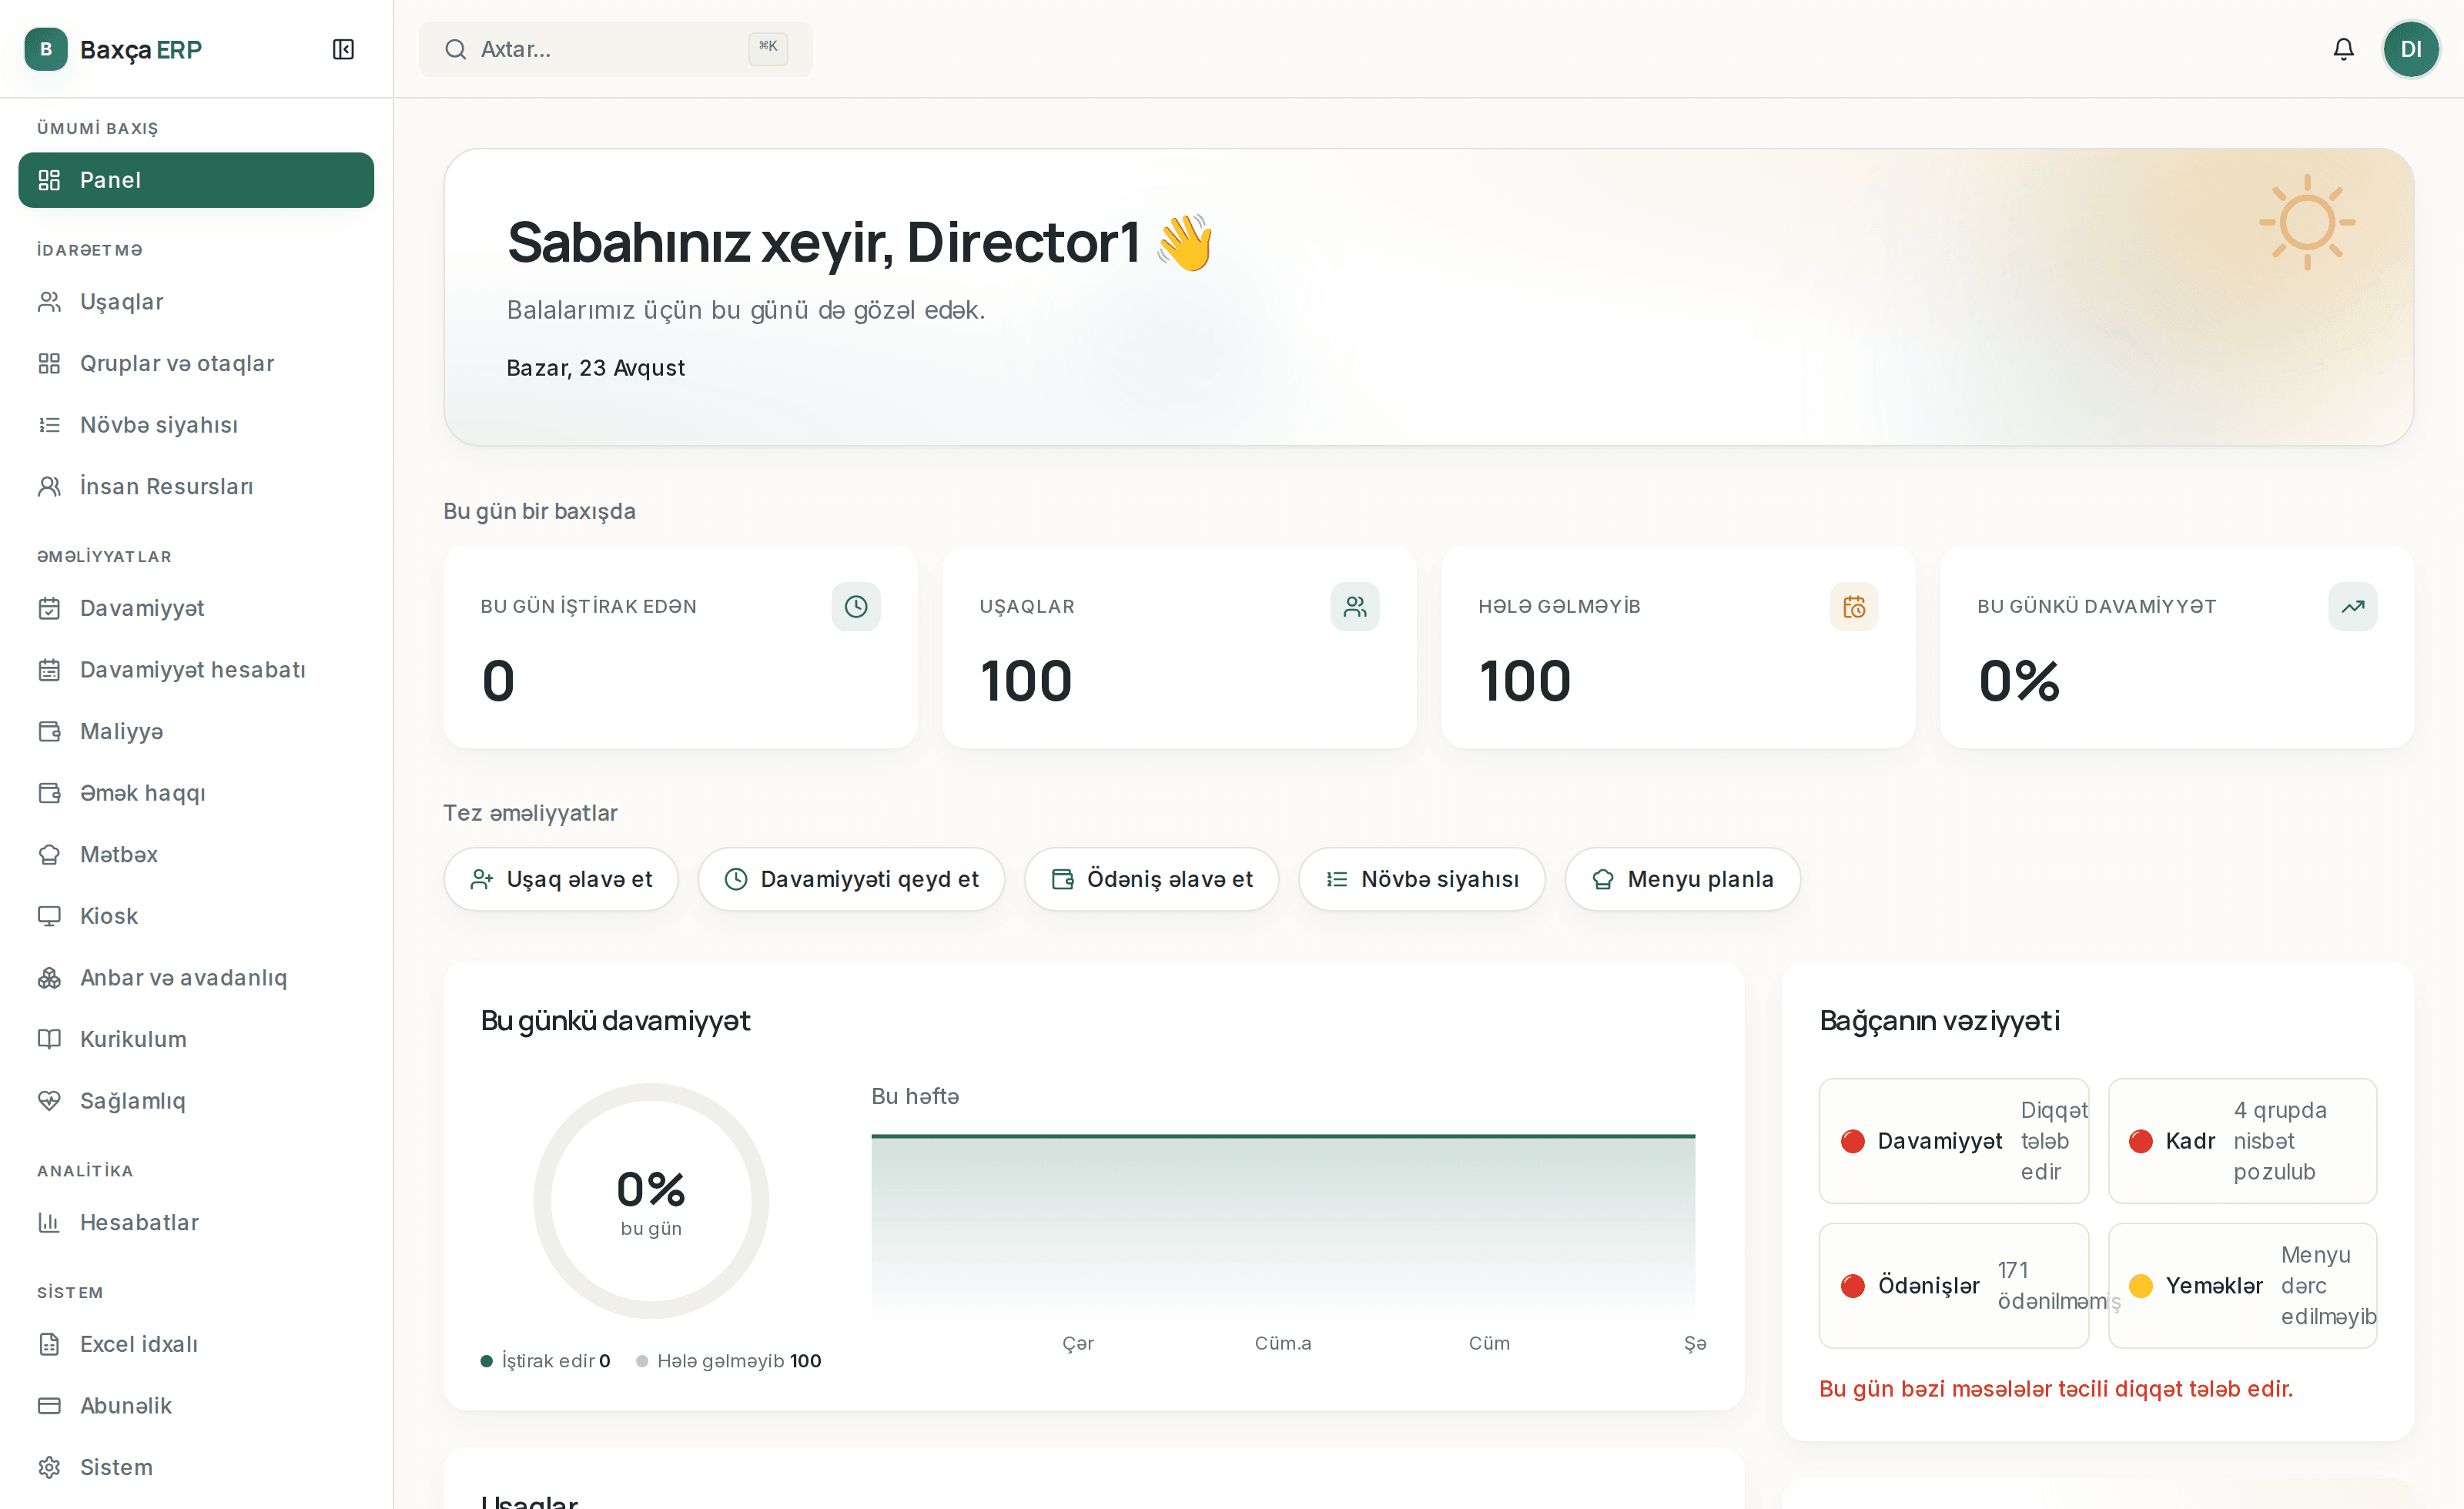2464x1509 pixels.
Task: Click the Menyu planla button
Action: point(1682,879)
